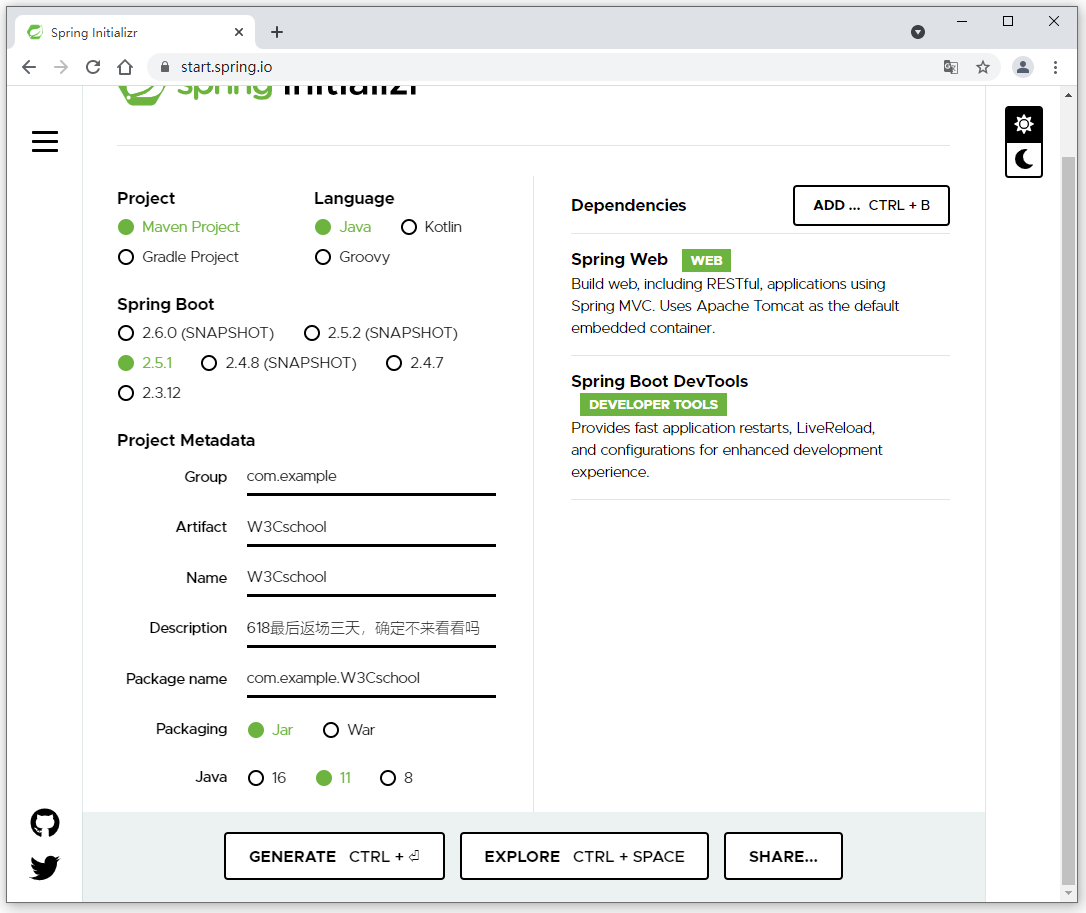
Task: Click the translate page icon
Action: tap(951, 67)
